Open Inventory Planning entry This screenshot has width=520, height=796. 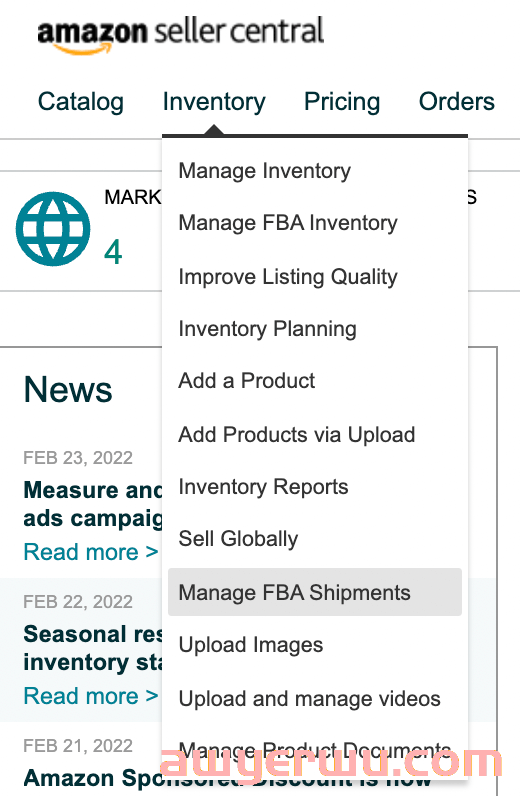click(268, 329)
